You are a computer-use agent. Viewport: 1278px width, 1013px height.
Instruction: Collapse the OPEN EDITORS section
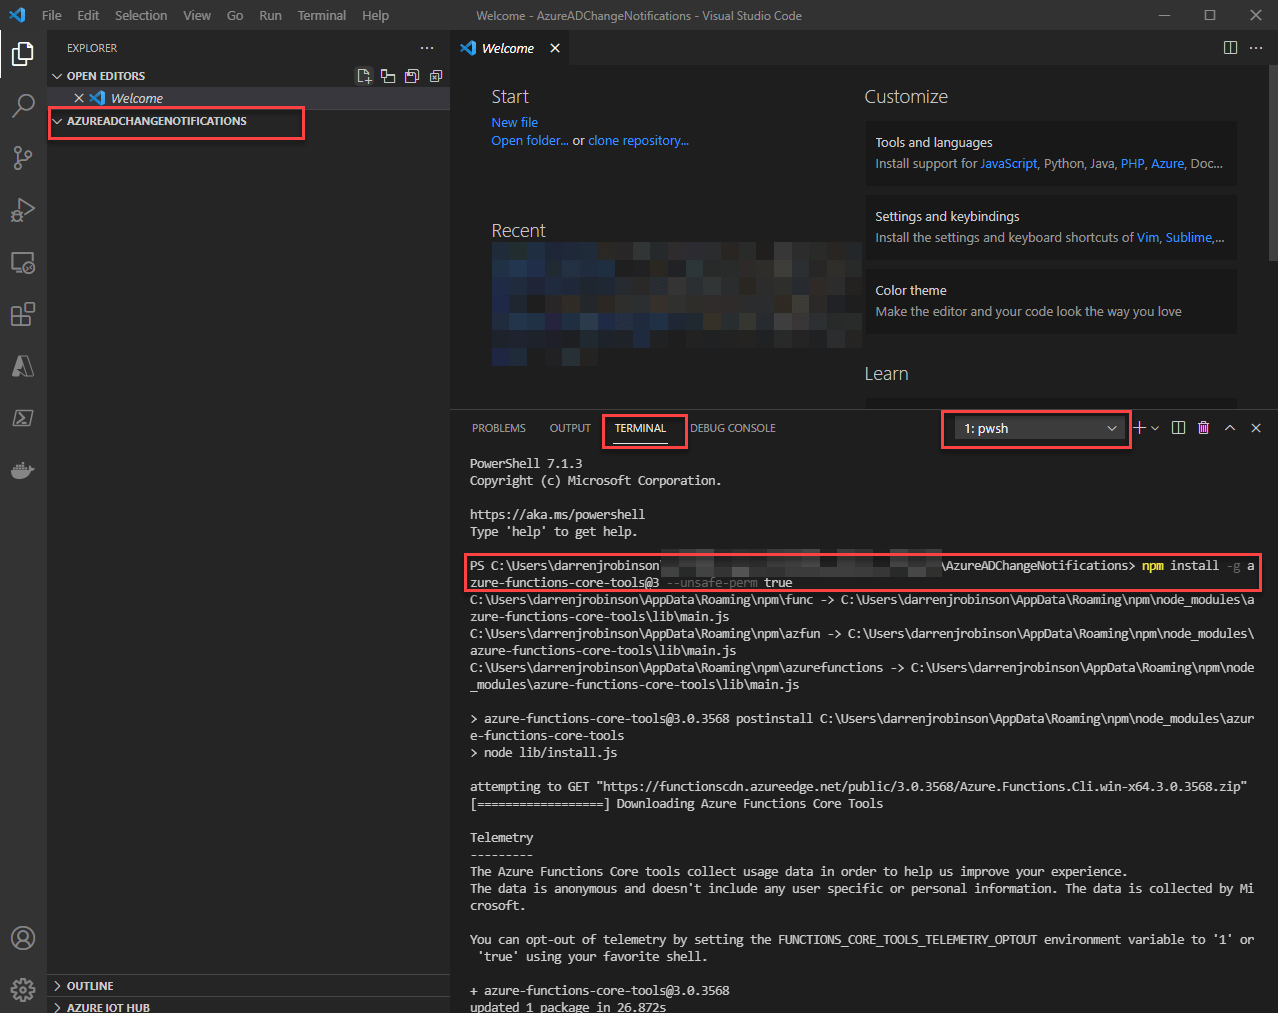pyautogui.click(x=57, y=75)
